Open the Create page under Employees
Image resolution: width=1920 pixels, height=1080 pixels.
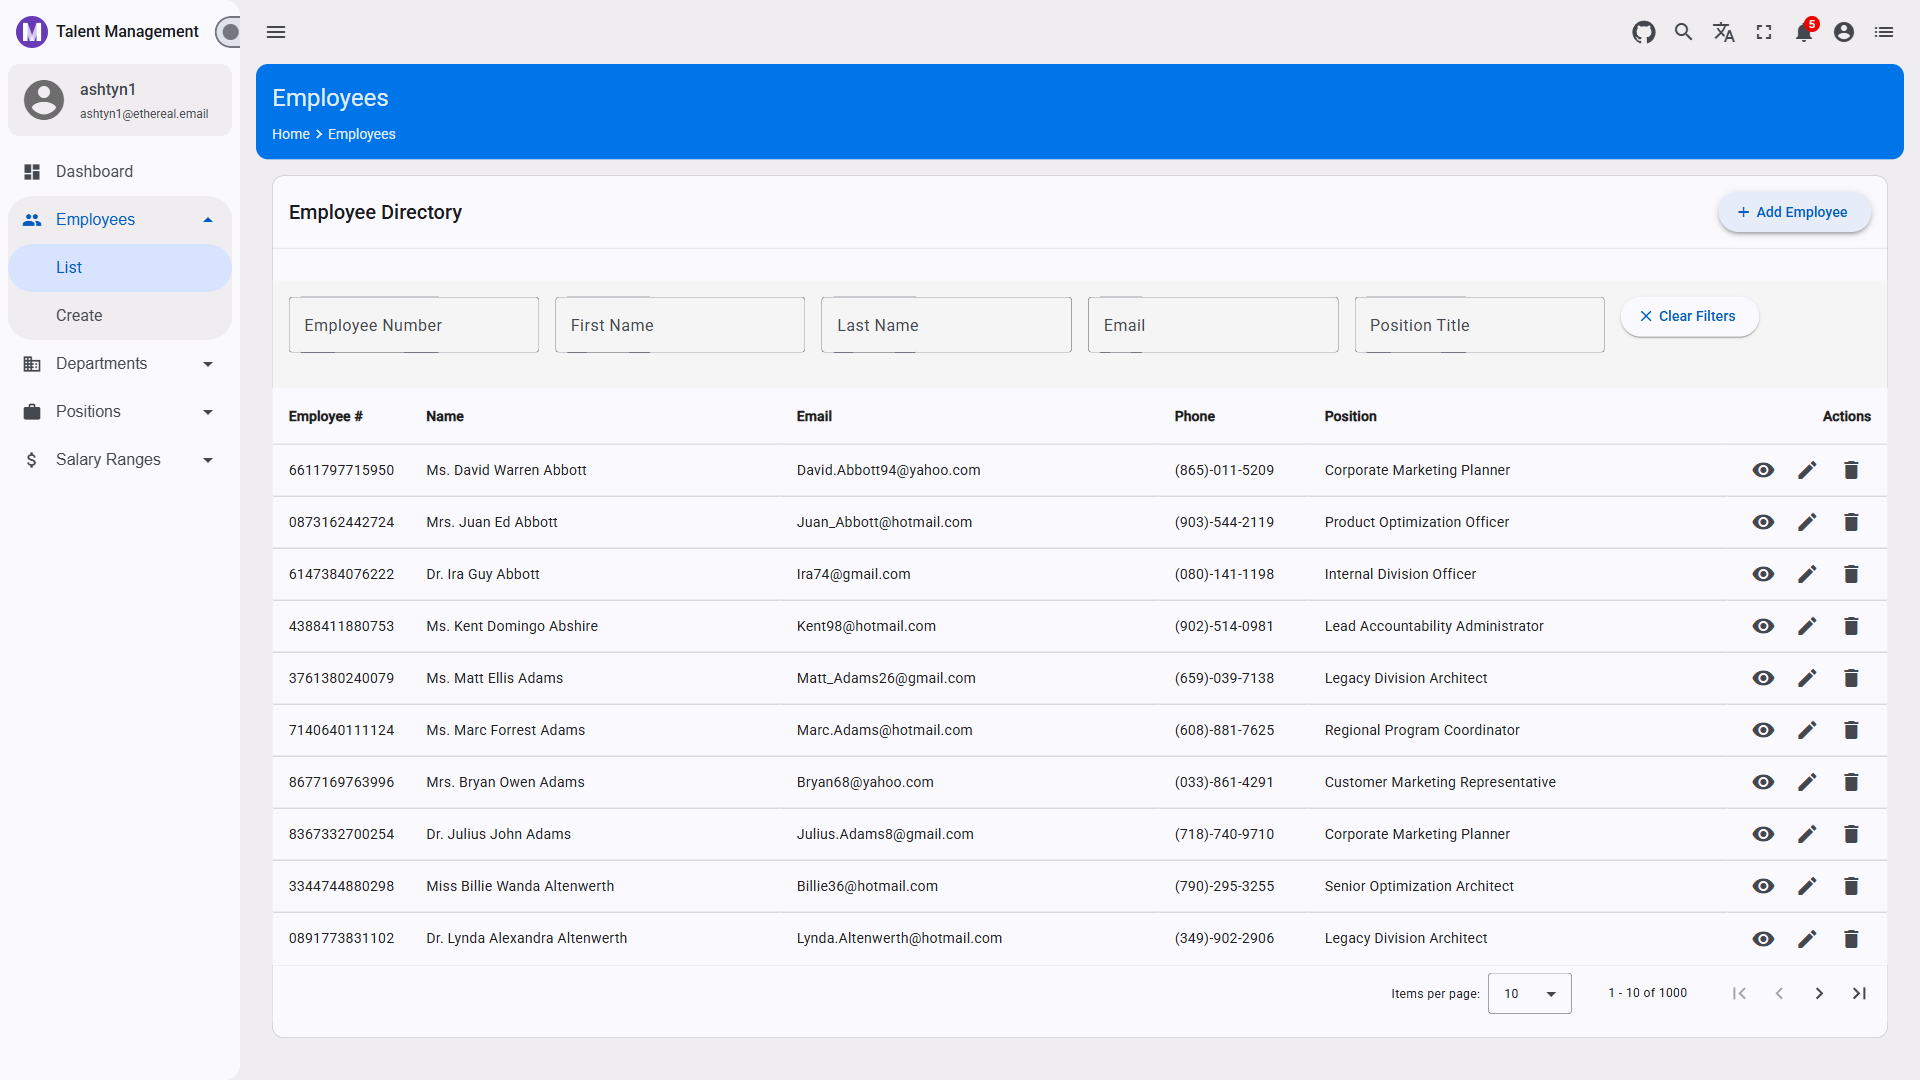79,315
